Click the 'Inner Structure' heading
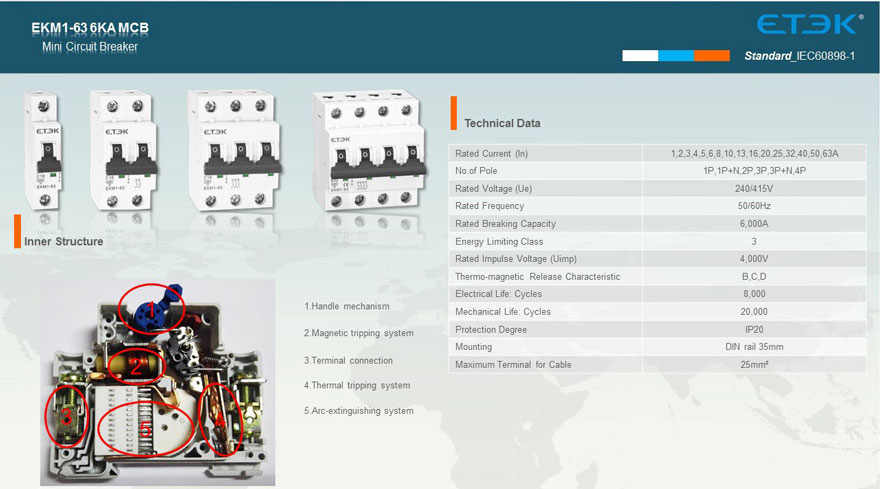 63,241
